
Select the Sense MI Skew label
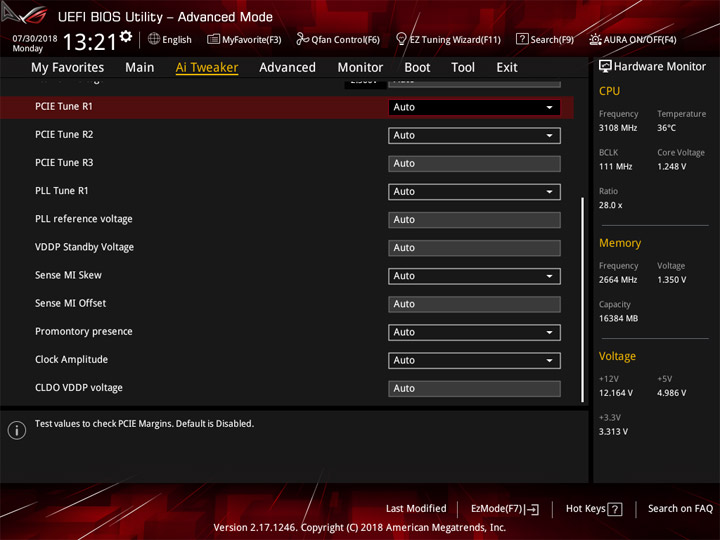tap(68, 275)
